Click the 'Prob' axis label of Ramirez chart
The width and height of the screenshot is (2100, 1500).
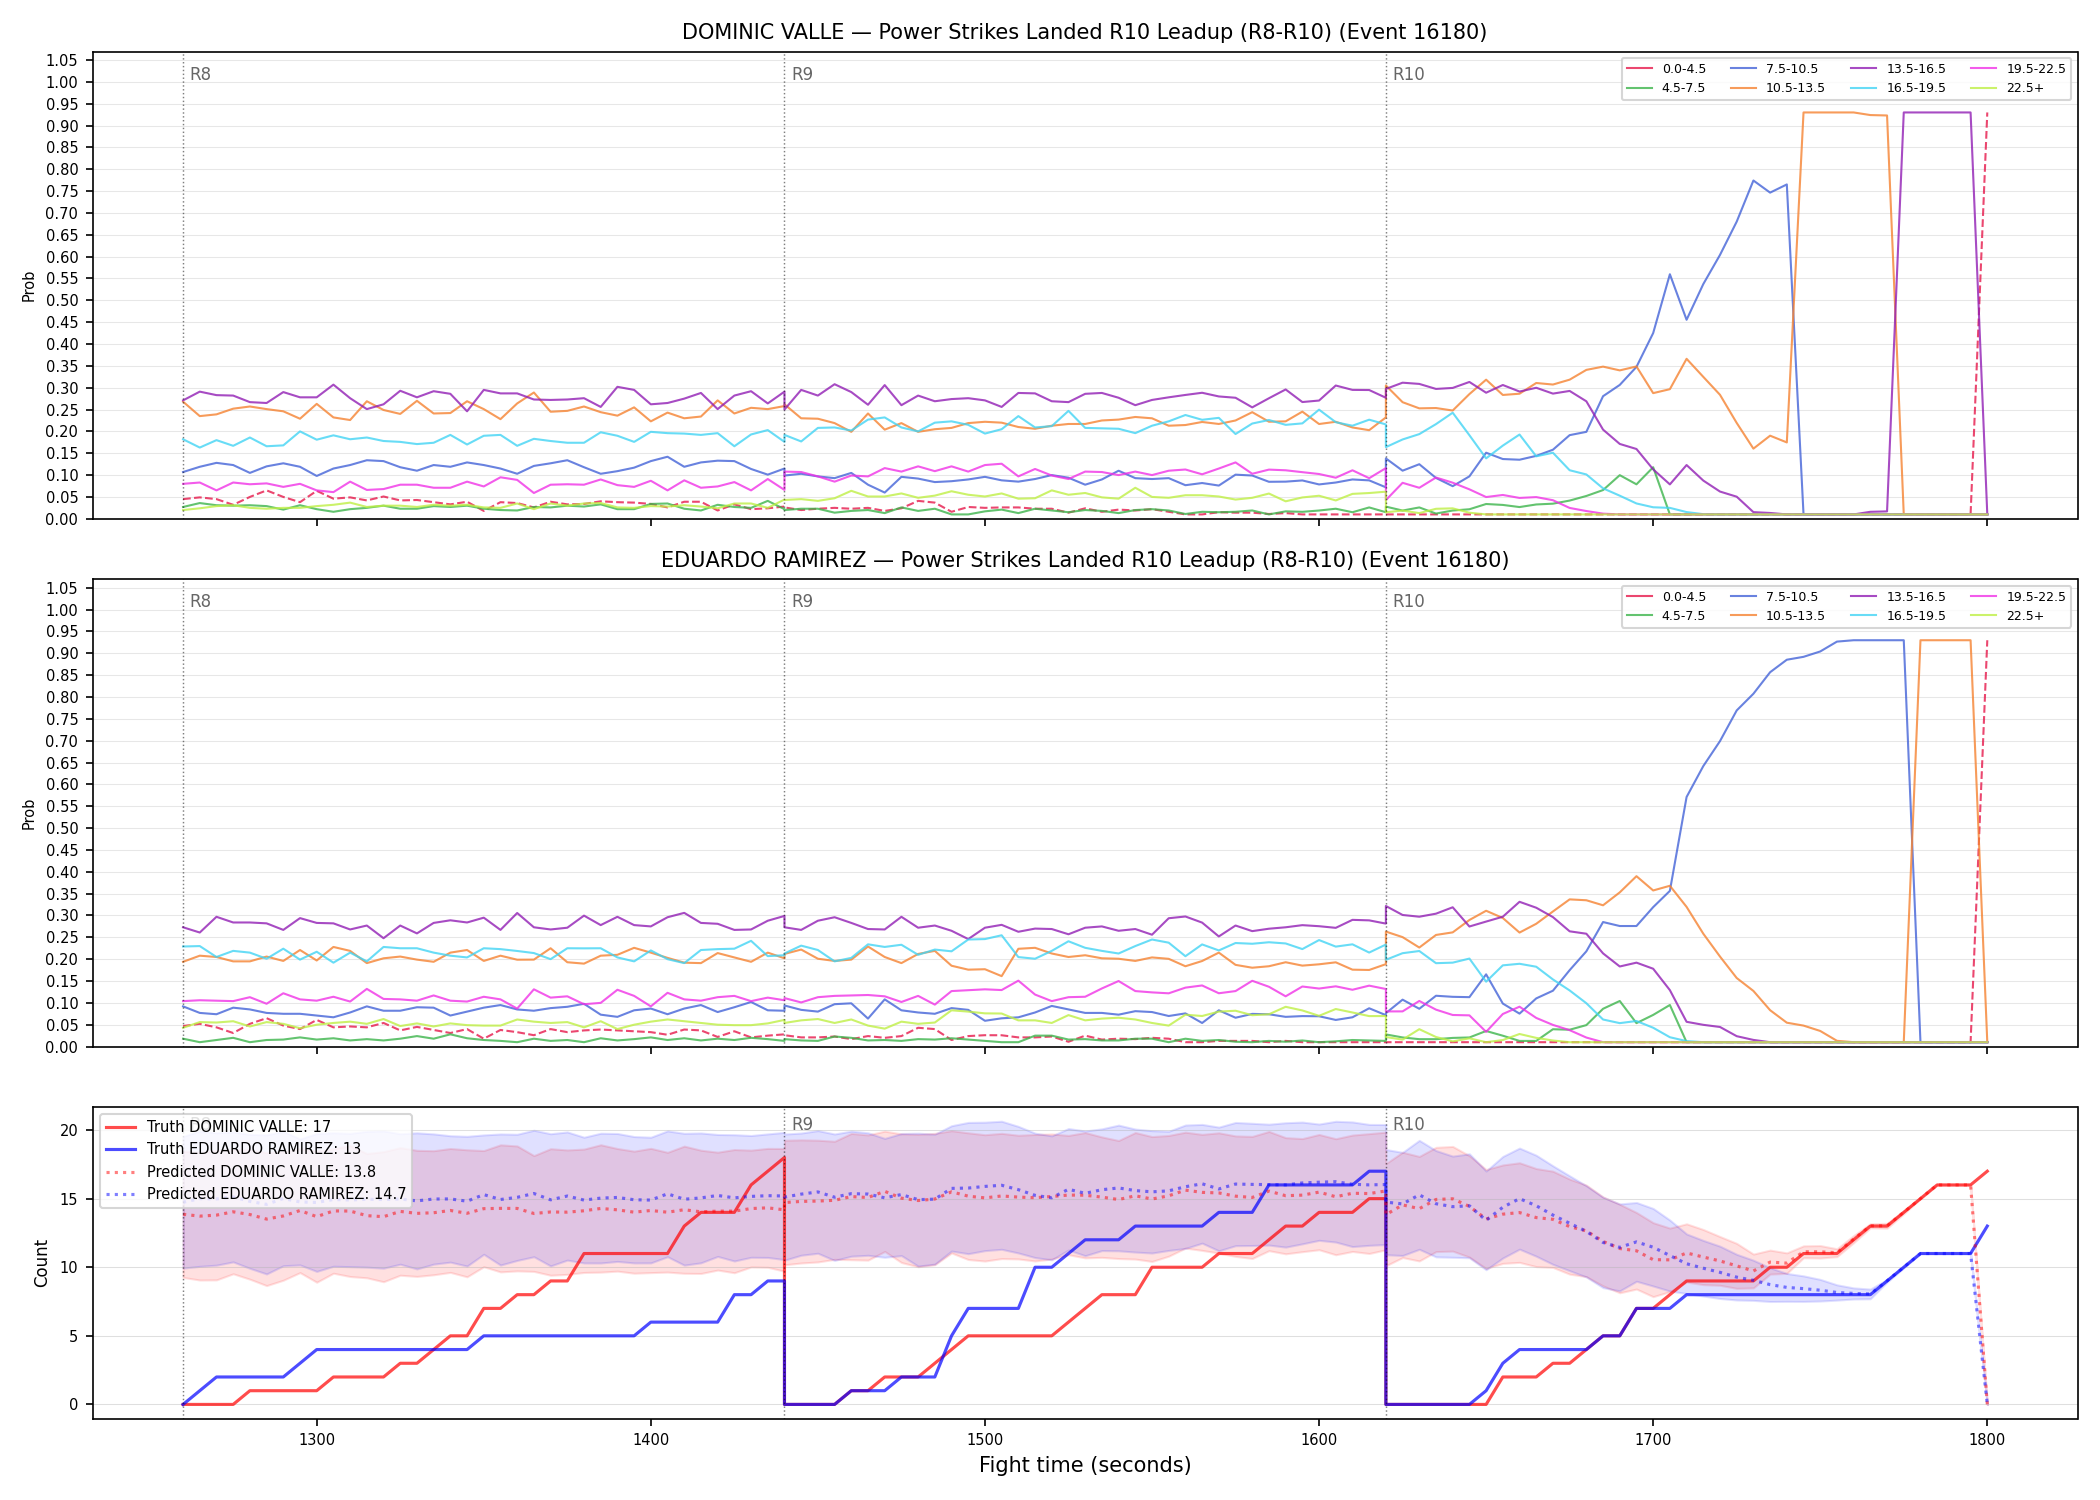tap(29, 814)
